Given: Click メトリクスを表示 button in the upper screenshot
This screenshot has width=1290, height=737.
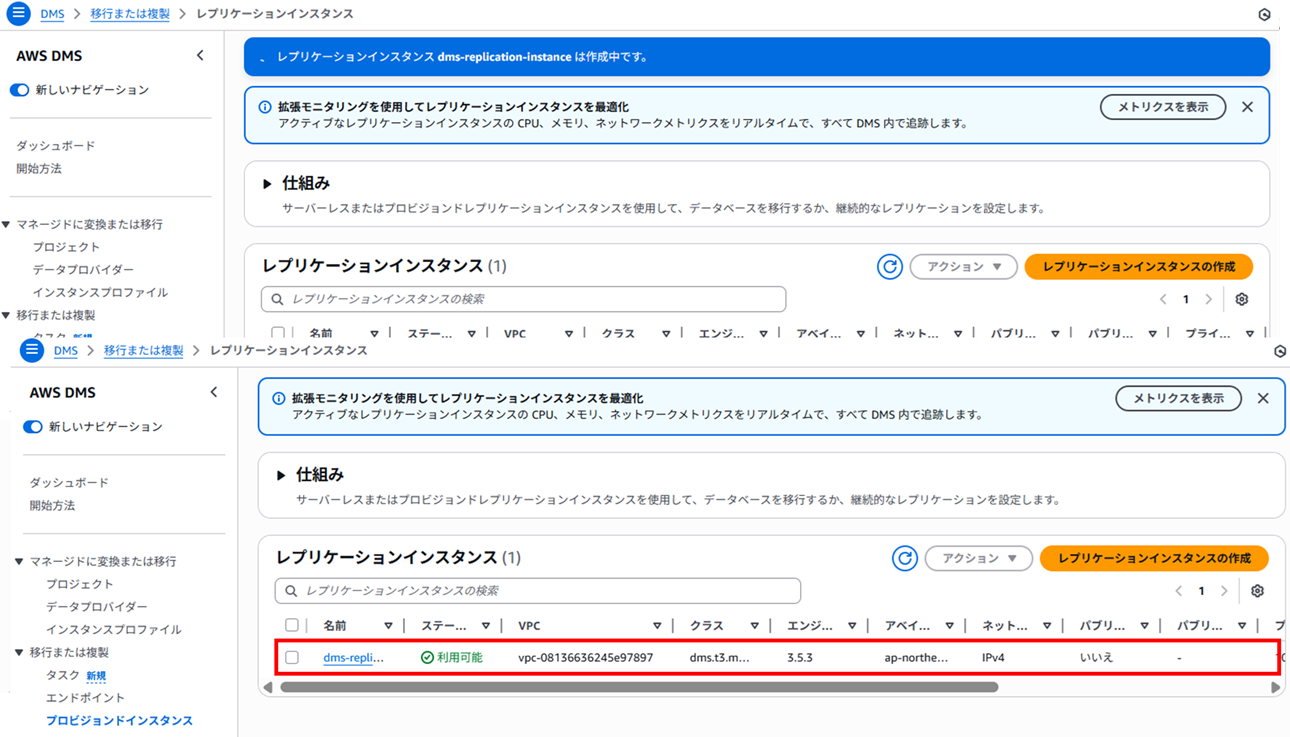Looking at the screenshot, I should (x=1163, y=107).
